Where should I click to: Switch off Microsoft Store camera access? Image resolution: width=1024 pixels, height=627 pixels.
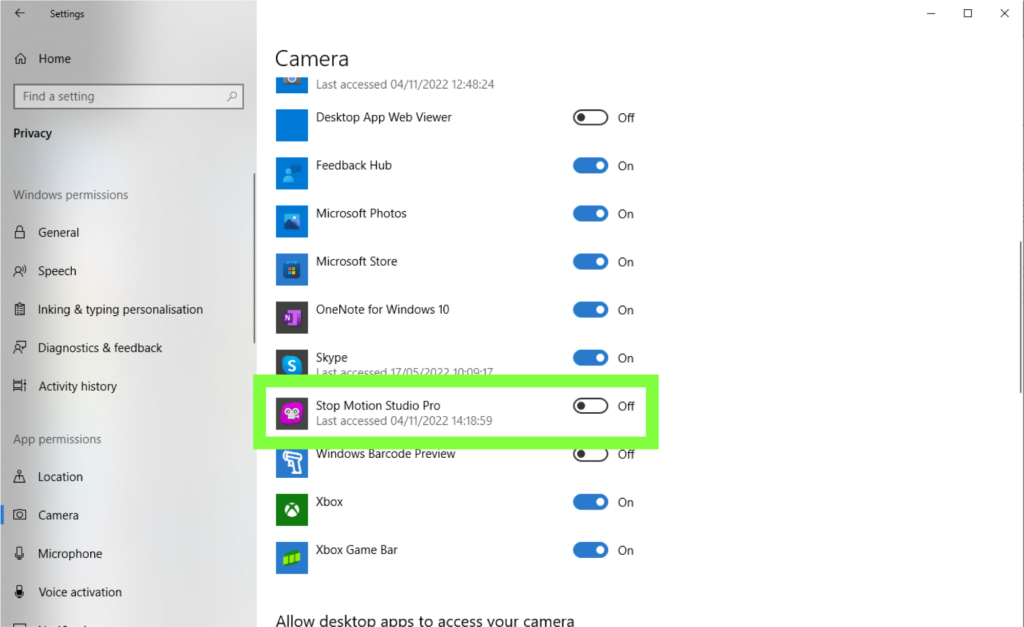point(590,262)
